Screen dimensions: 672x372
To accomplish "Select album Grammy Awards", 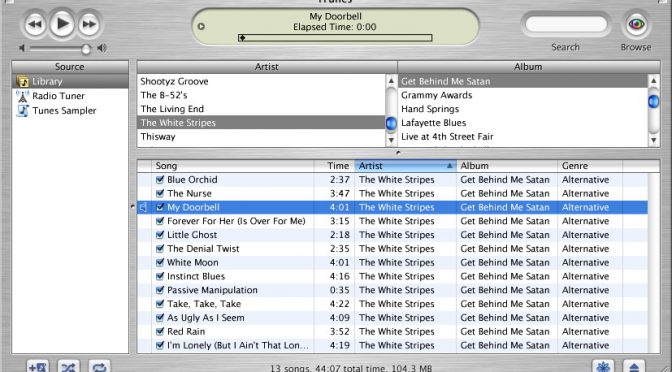I will pyautogui.click(x=523, y=95).
